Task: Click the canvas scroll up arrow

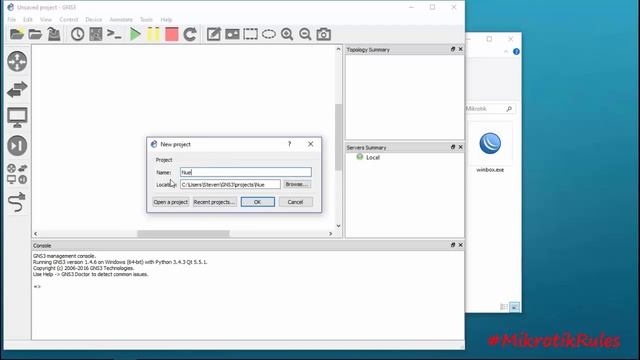Action: 338,49
